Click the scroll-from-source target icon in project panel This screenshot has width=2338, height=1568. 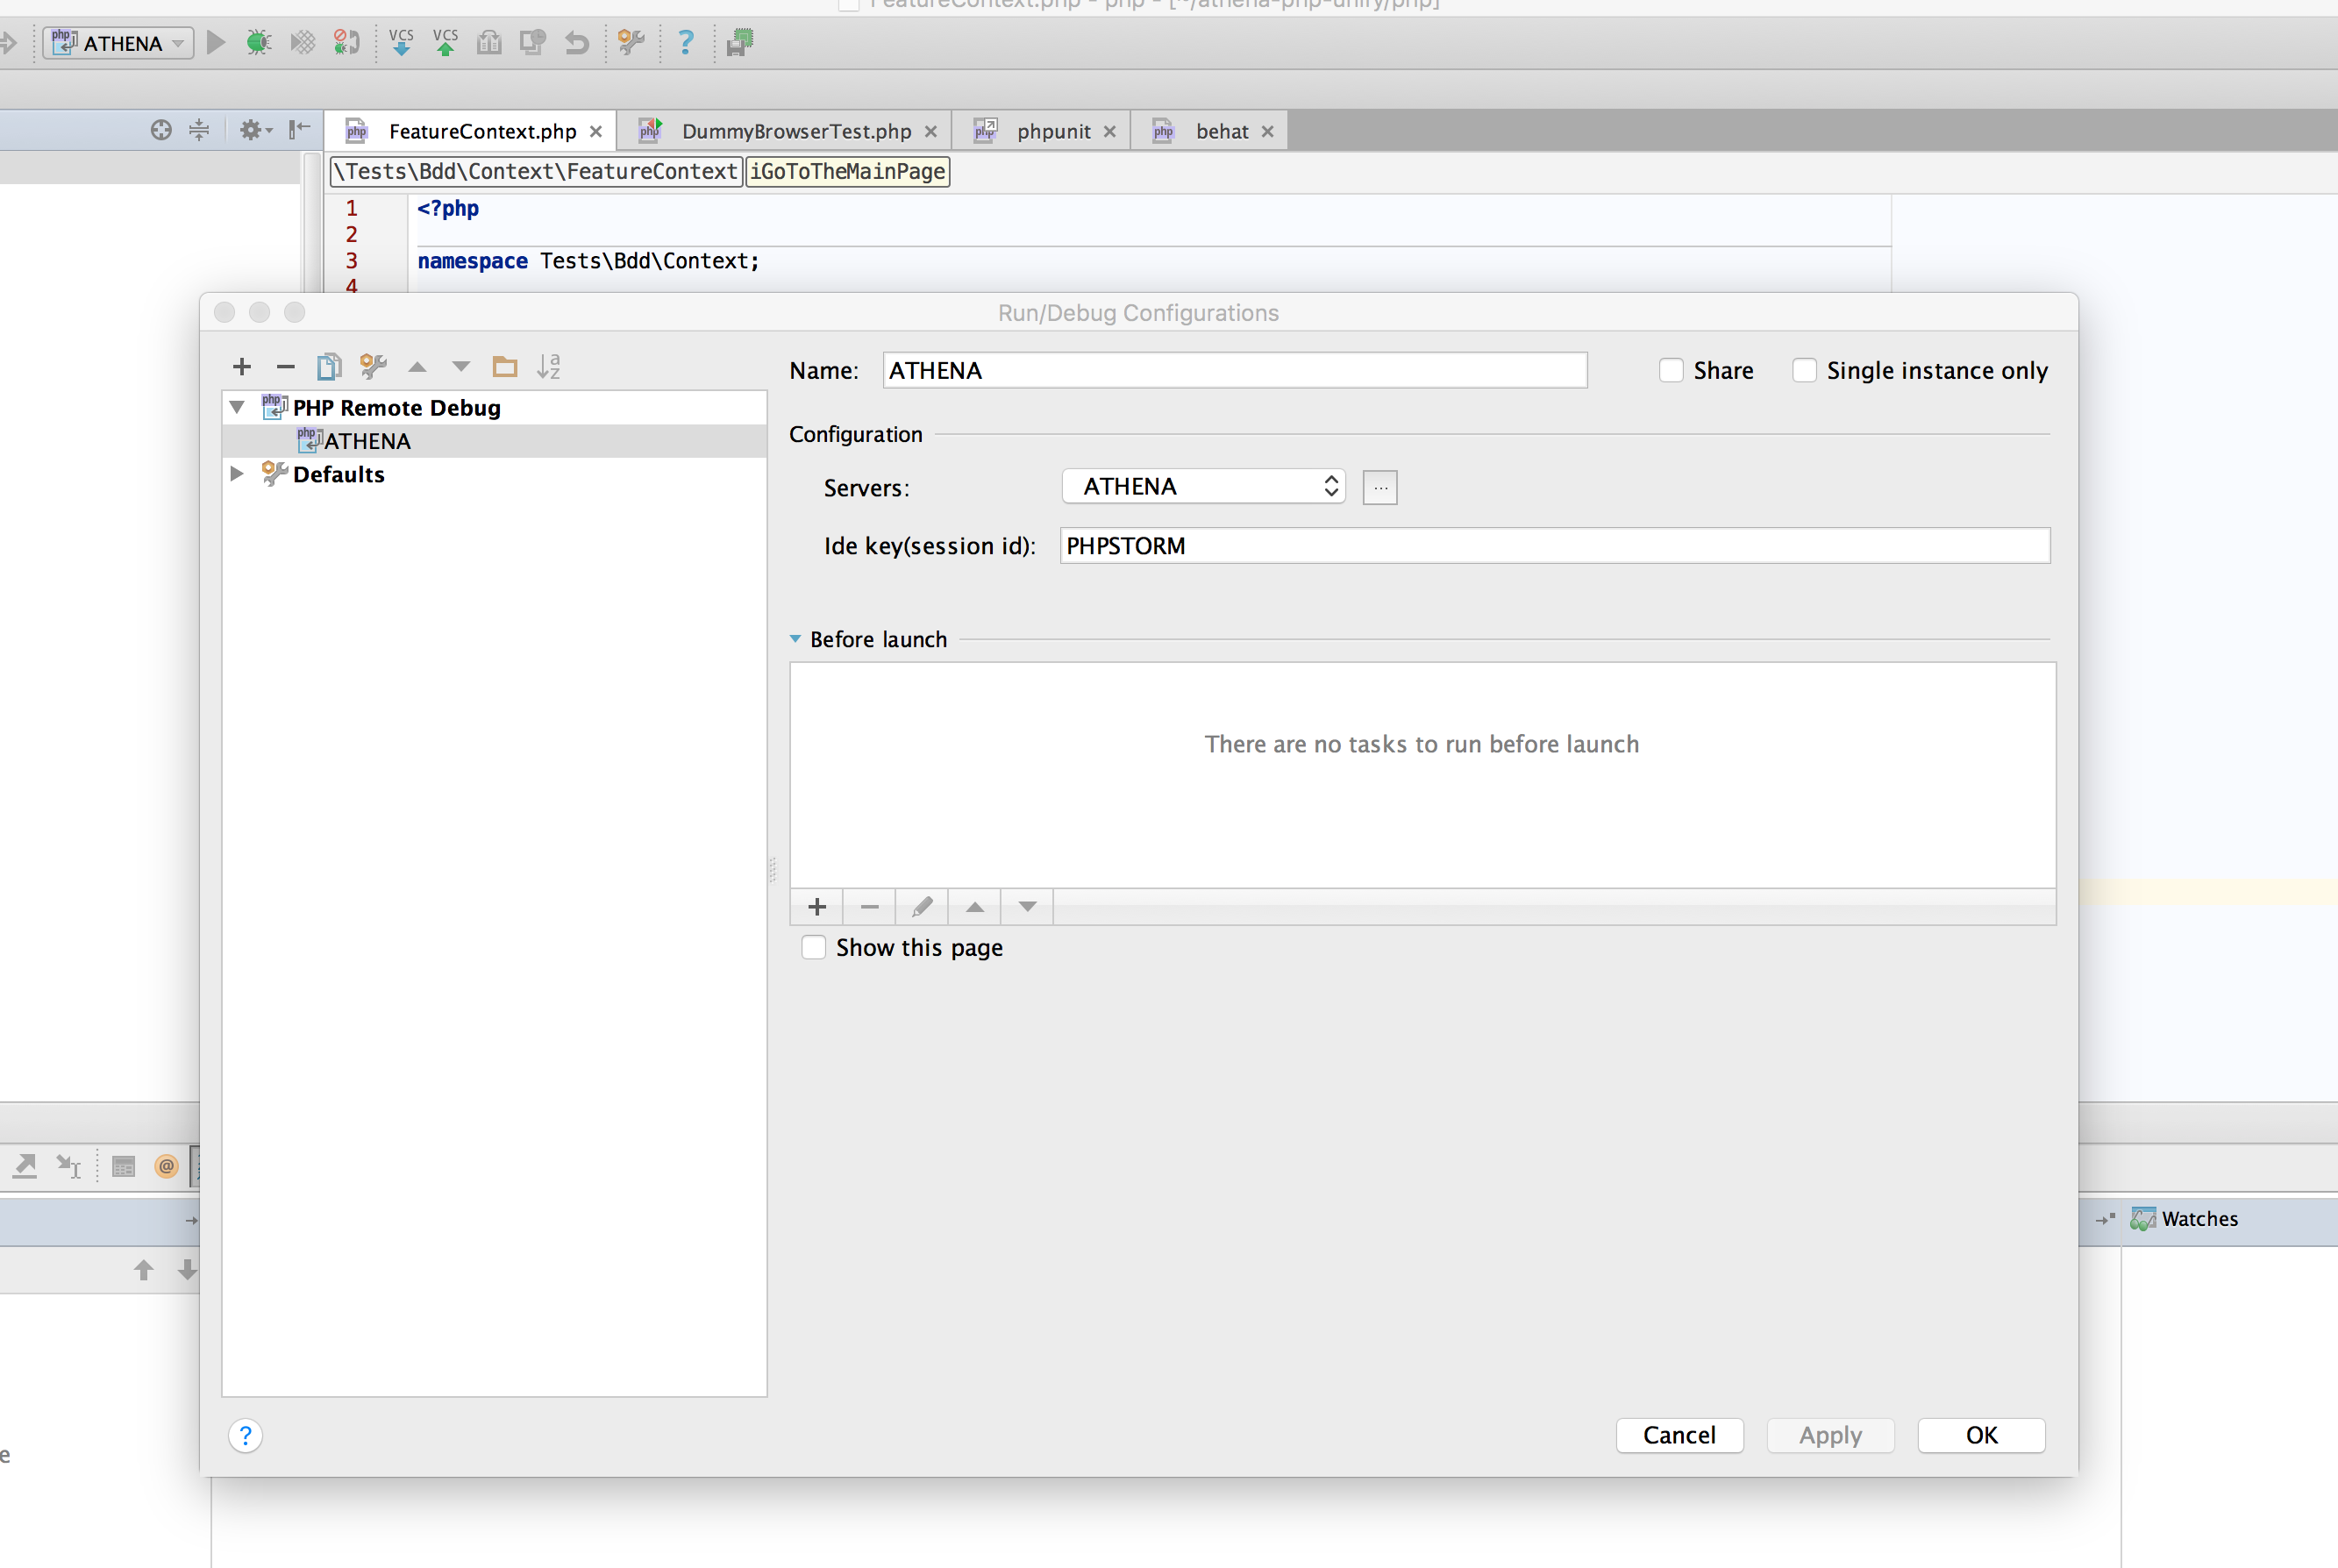tap(161, 130)
